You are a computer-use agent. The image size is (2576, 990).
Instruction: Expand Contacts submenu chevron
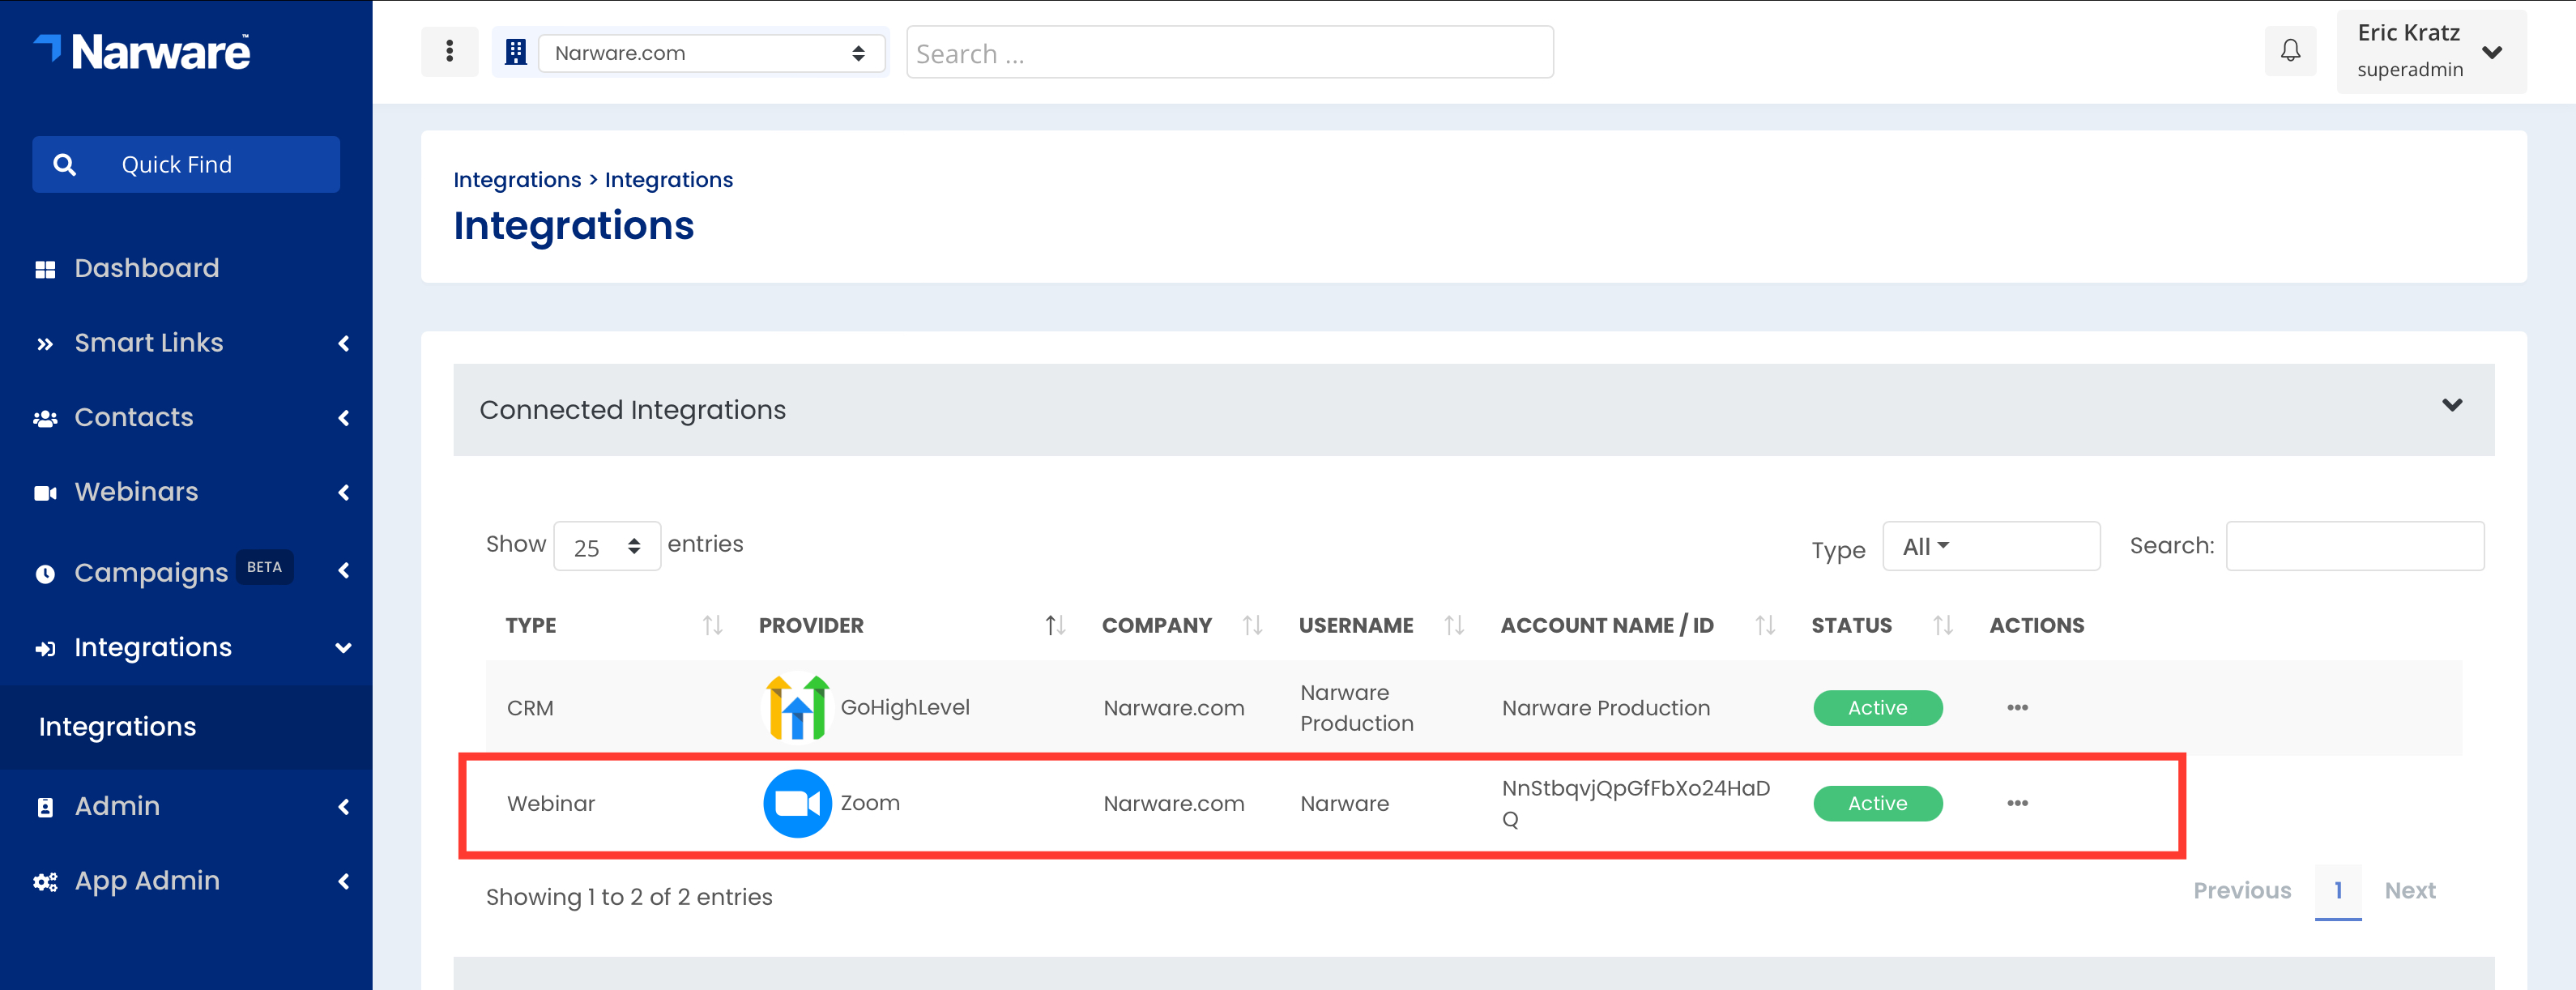point(344,418)
